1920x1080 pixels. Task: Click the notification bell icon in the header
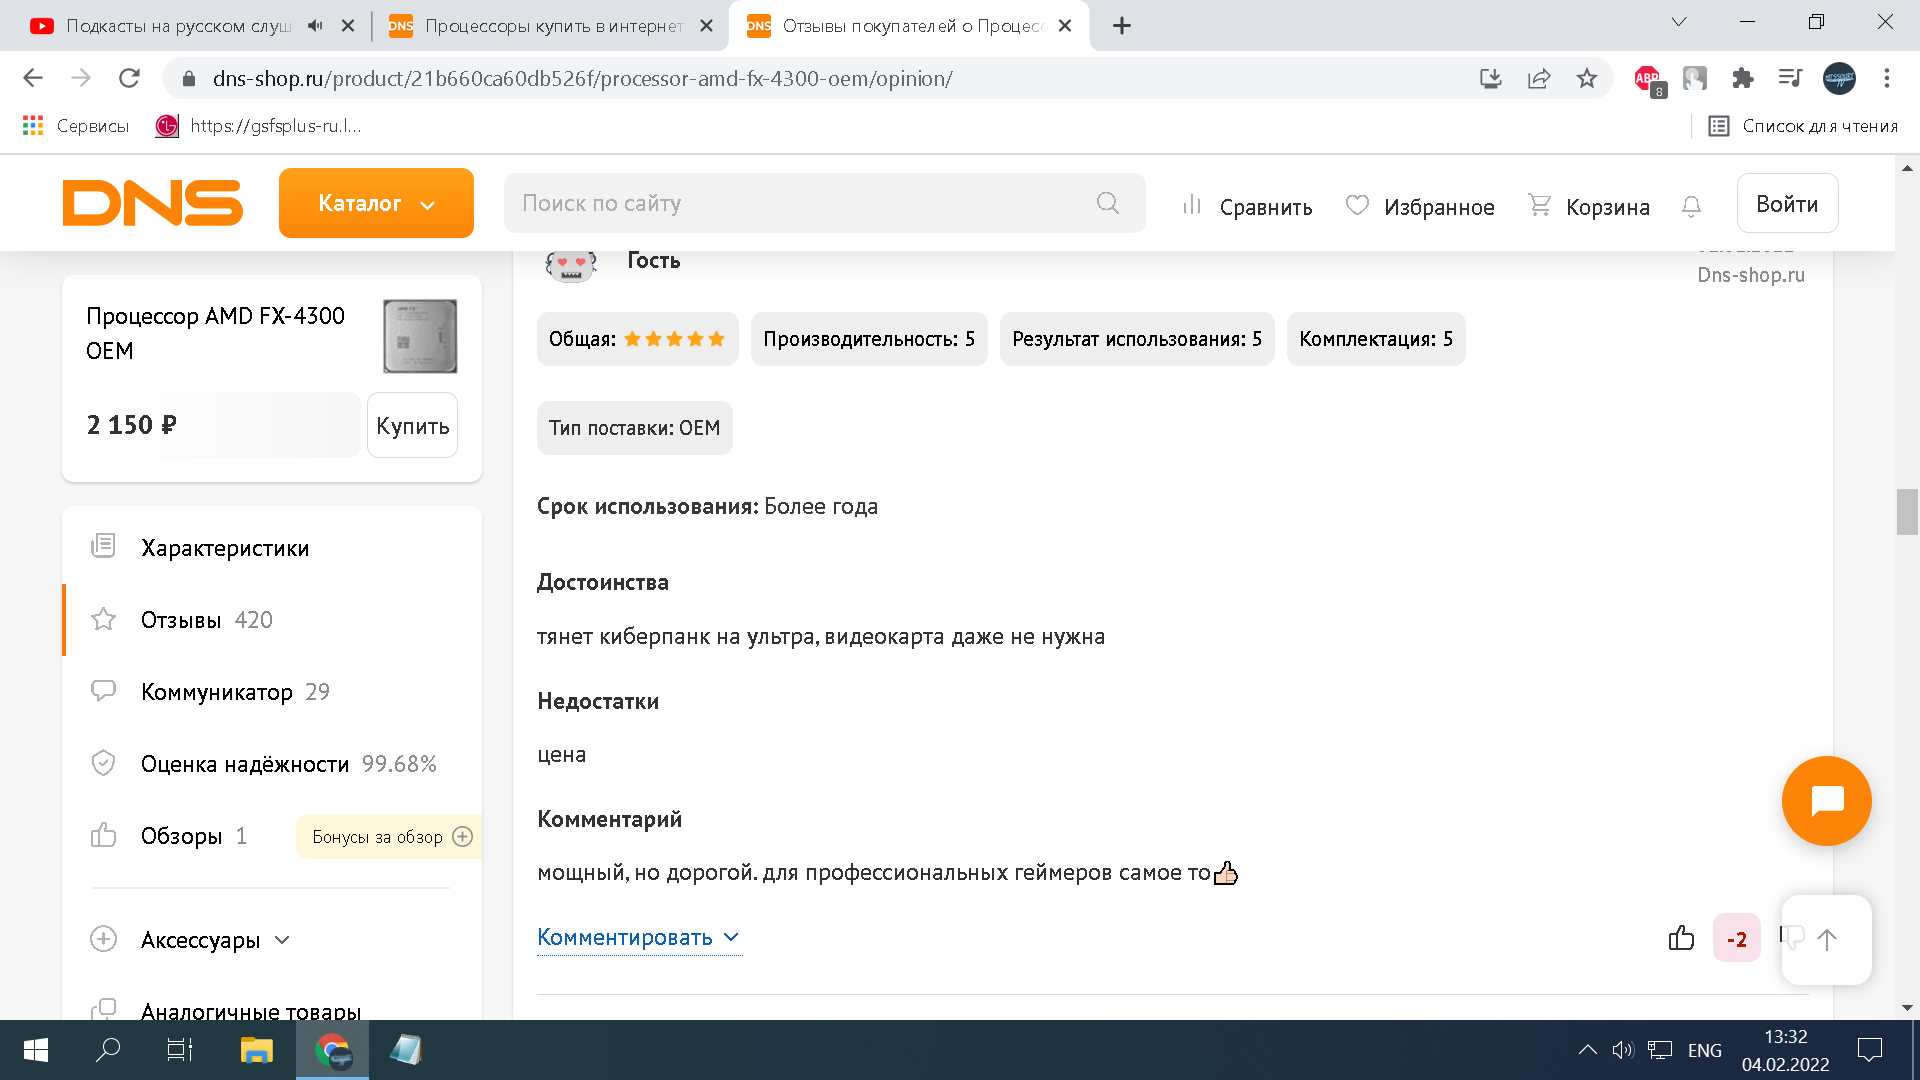click(x=1691, y=206)
